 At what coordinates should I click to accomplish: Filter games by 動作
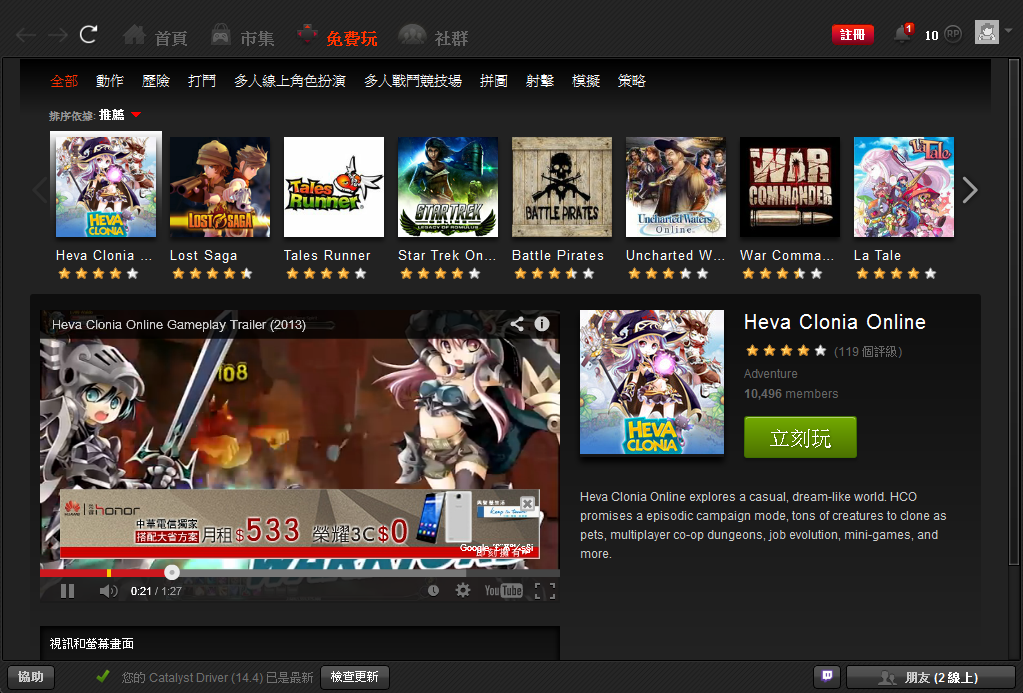[110, 81]
